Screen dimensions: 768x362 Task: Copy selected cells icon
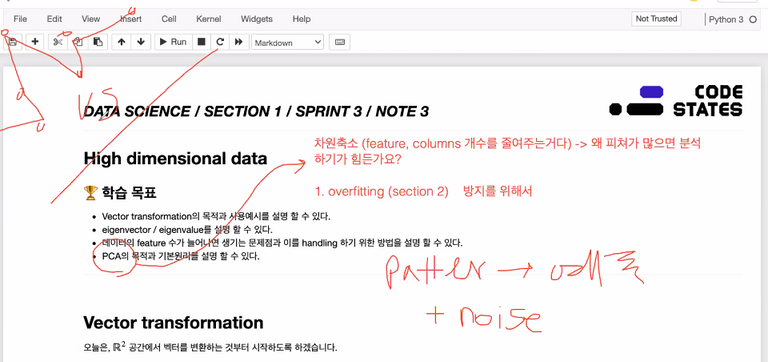click(78, 42)
